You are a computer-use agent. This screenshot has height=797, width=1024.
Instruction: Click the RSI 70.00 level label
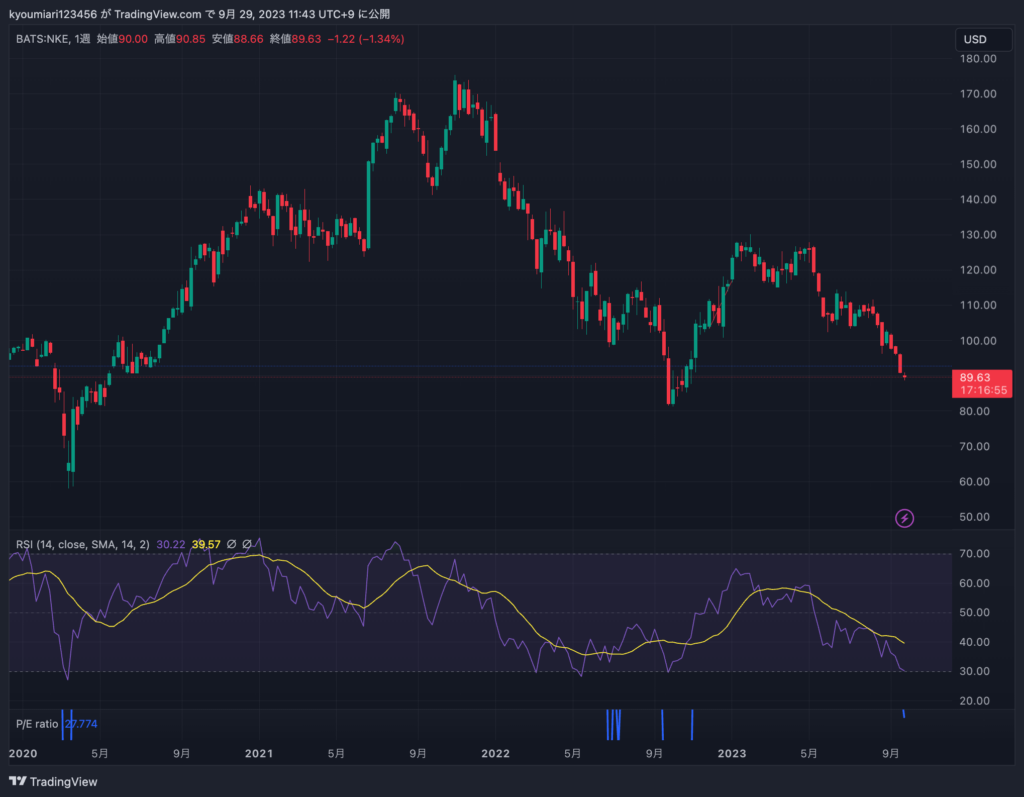(974, 553)
